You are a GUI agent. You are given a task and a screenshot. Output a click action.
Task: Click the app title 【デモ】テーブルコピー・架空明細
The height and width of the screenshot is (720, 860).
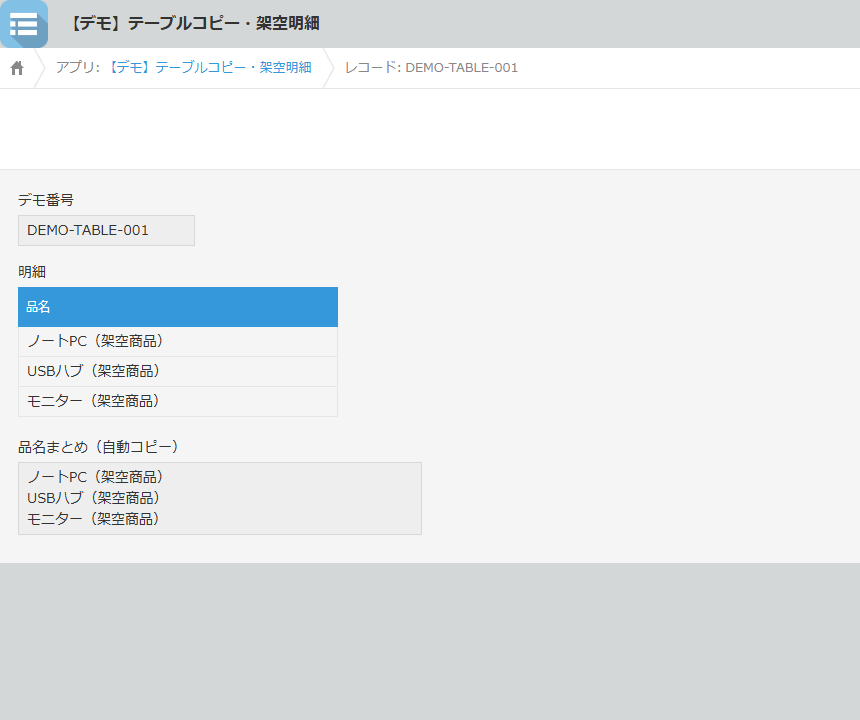(195, 24)
